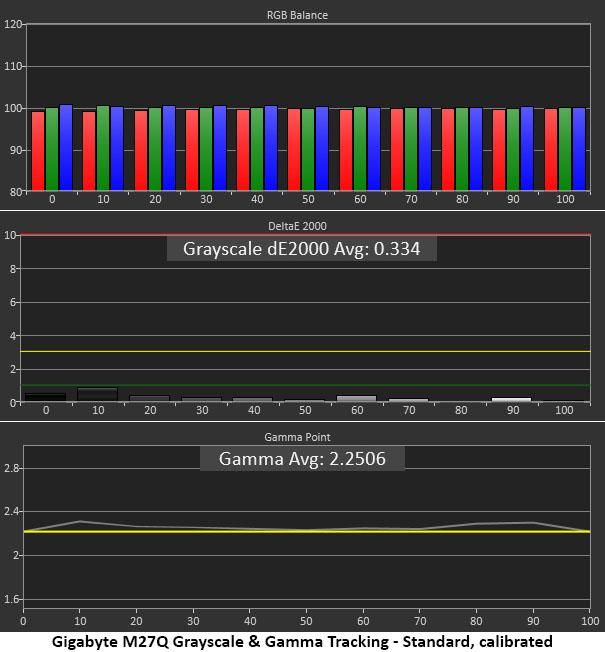
Task: Click the red bar at 40 in RGB Balance
Action: click(x=243, y=151)
